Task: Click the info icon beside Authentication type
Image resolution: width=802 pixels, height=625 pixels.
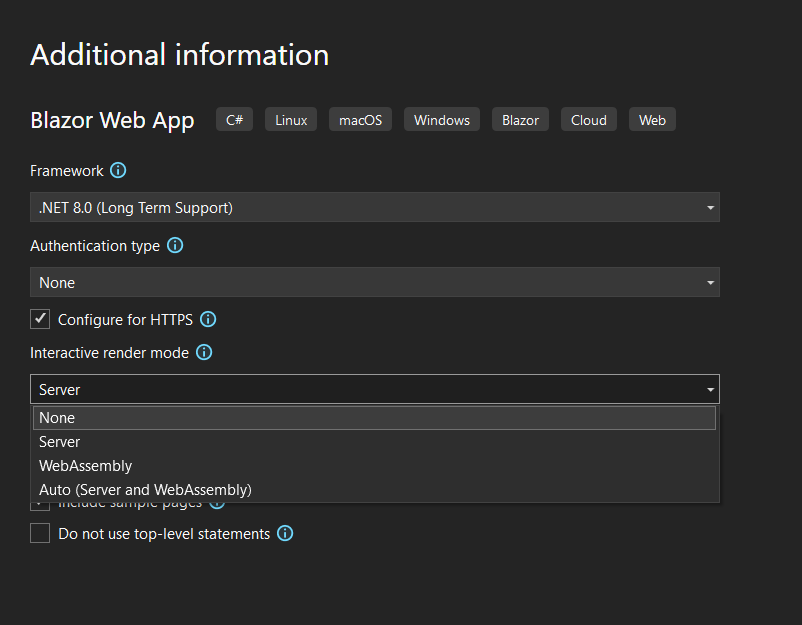Action: coord(175,246)
